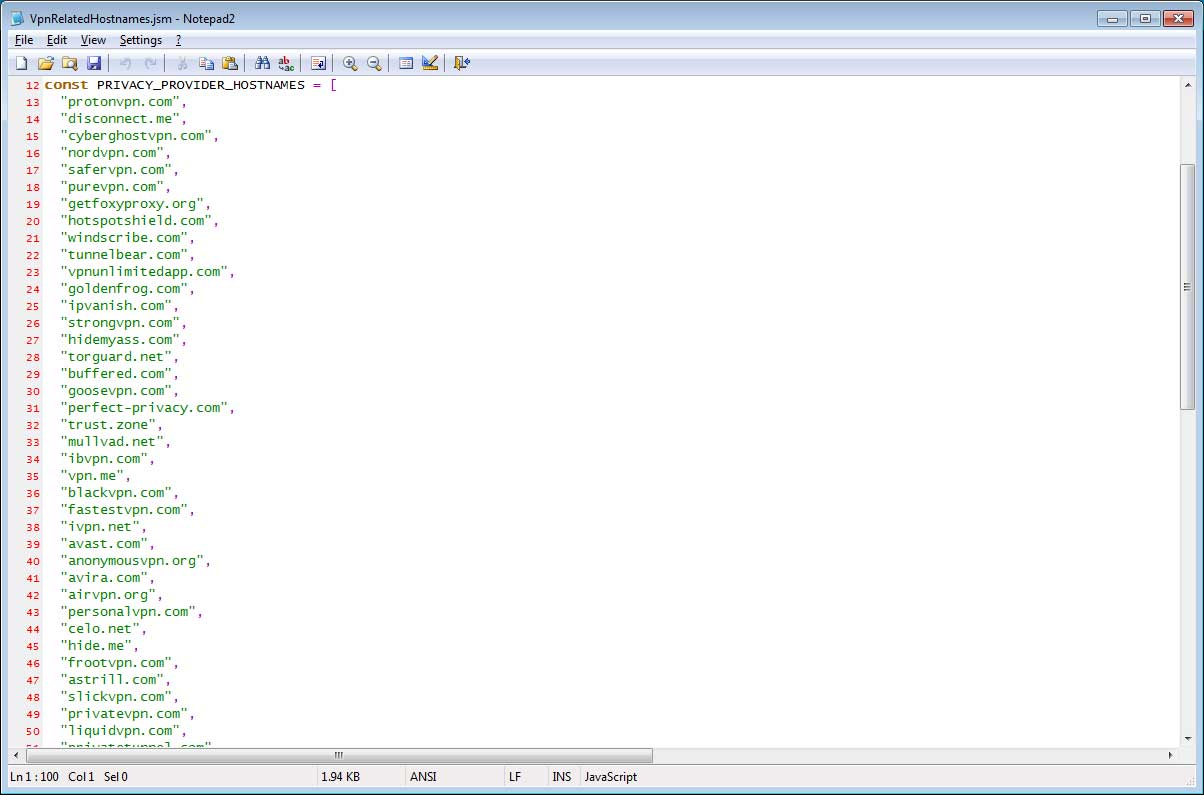Click the LF line ending indicator
The image size is (1204, 795).
coord(514,777)
